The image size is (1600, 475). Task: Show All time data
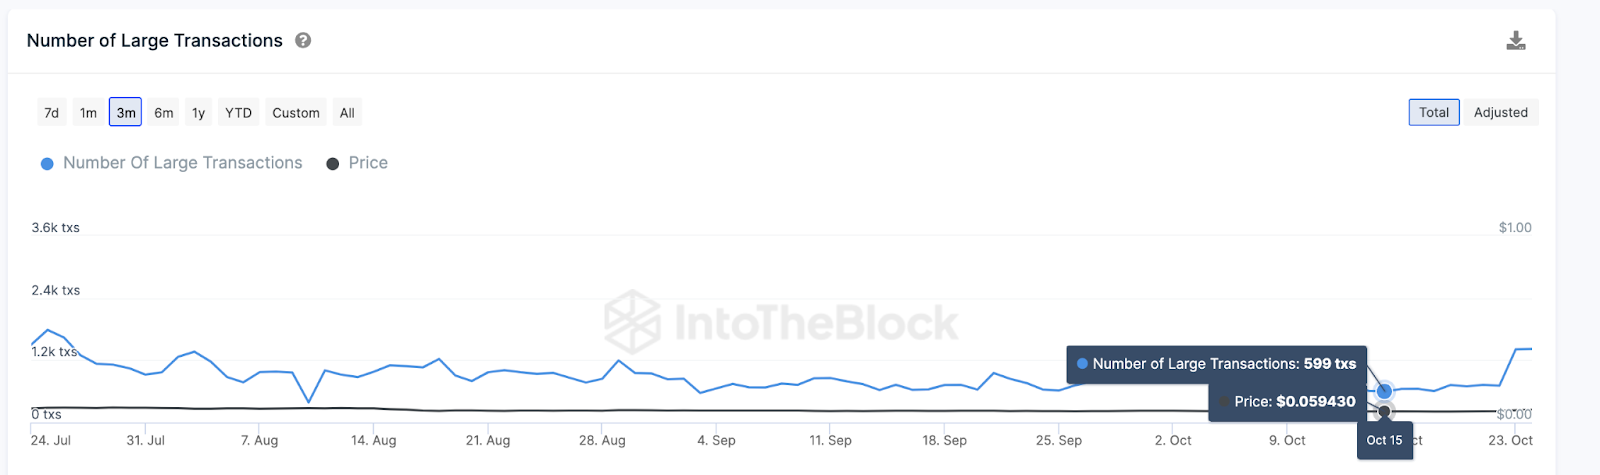pyautogui.click(x=347, y=113)
